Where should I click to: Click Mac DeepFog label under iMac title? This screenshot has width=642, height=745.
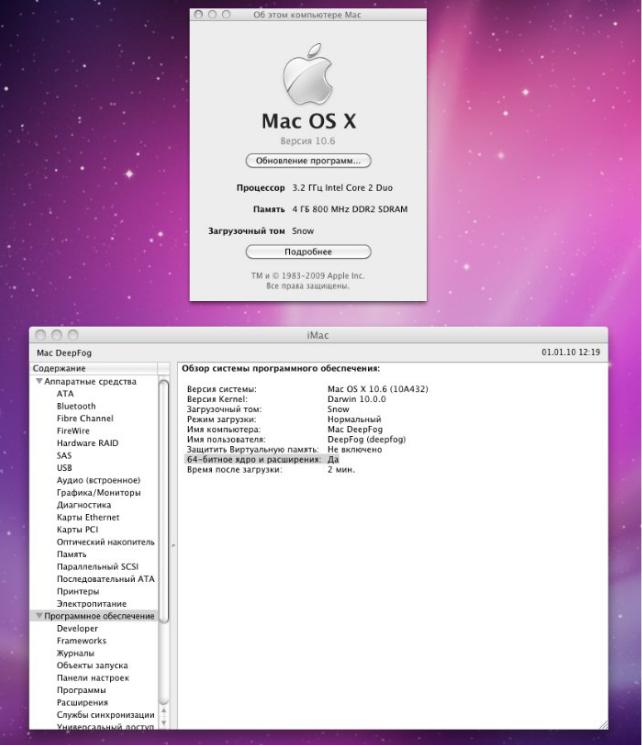pyautogui.click(x=64, y=353)
